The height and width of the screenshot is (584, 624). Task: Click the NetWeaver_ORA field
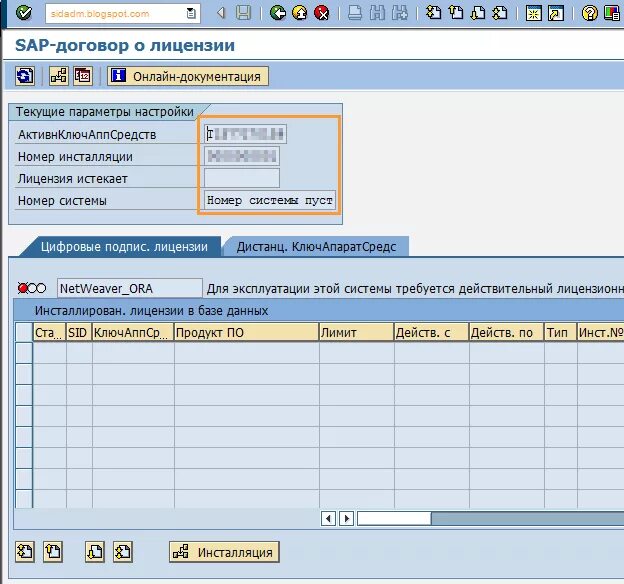click(x=130, y=288)
